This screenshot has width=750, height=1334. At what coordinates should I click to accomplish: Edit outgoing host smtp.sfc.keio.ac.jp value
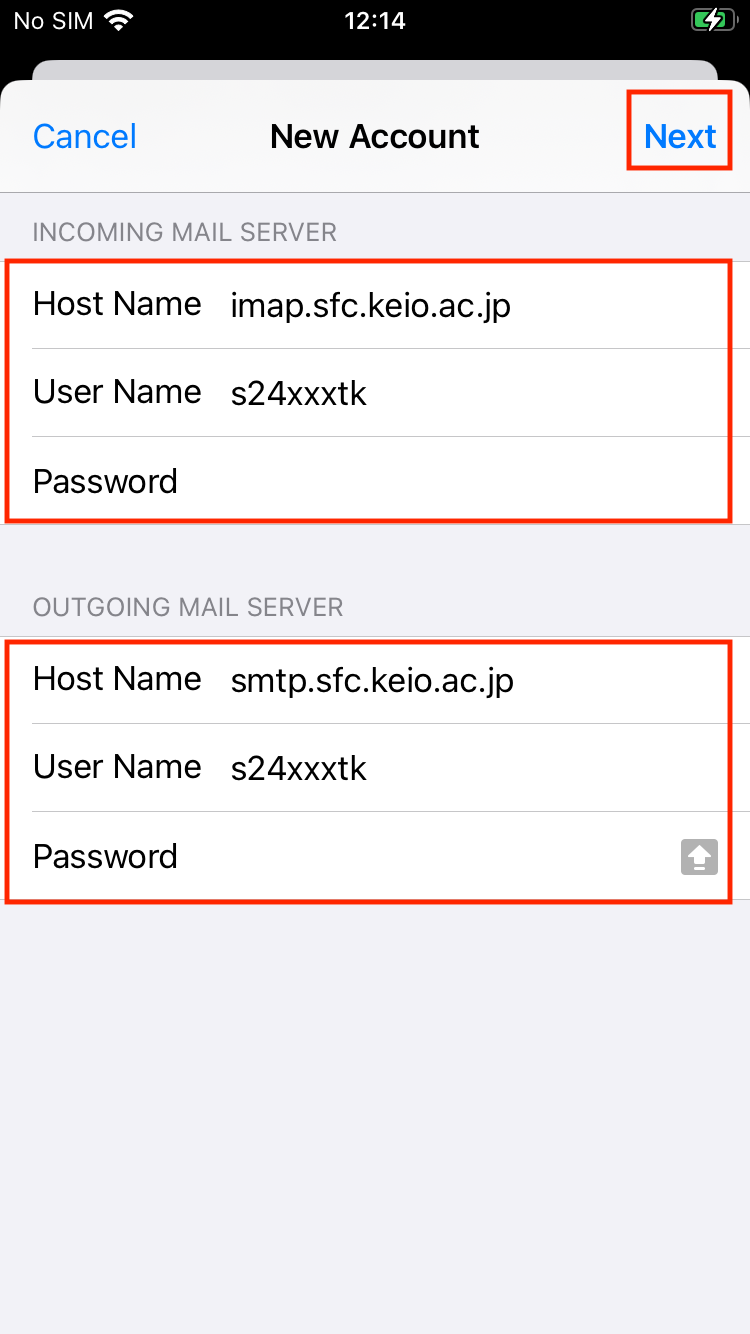coord(372,680)
